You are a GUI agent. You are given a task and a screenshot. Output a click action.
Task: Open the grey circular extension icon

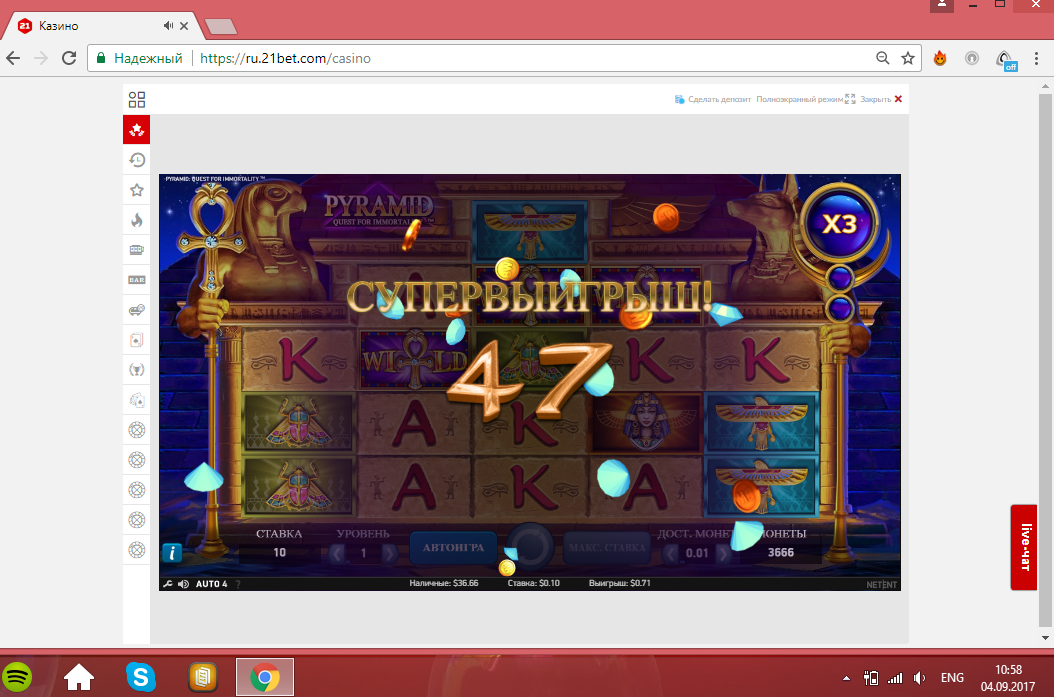(x=972, y=58)
